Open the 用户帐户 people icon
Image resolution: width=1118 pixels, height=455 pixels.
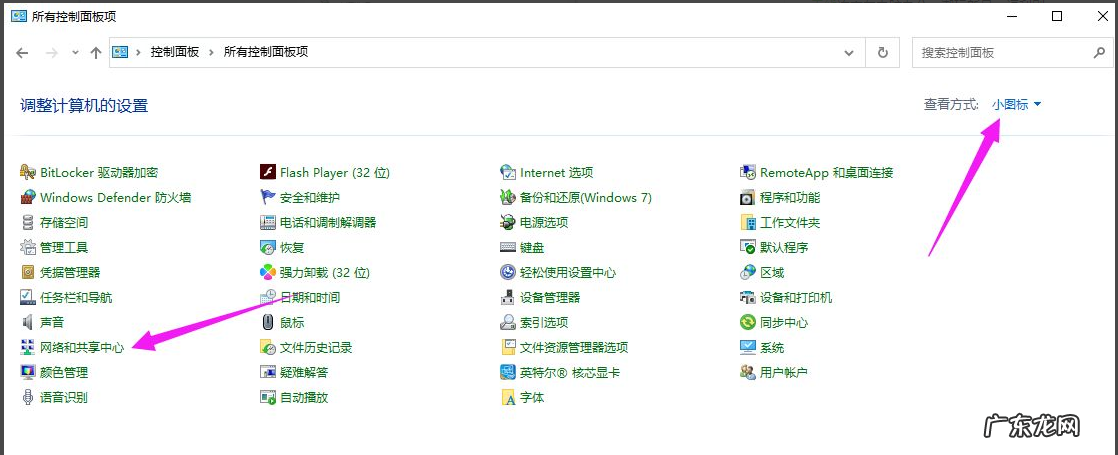(x=747, y=372)
